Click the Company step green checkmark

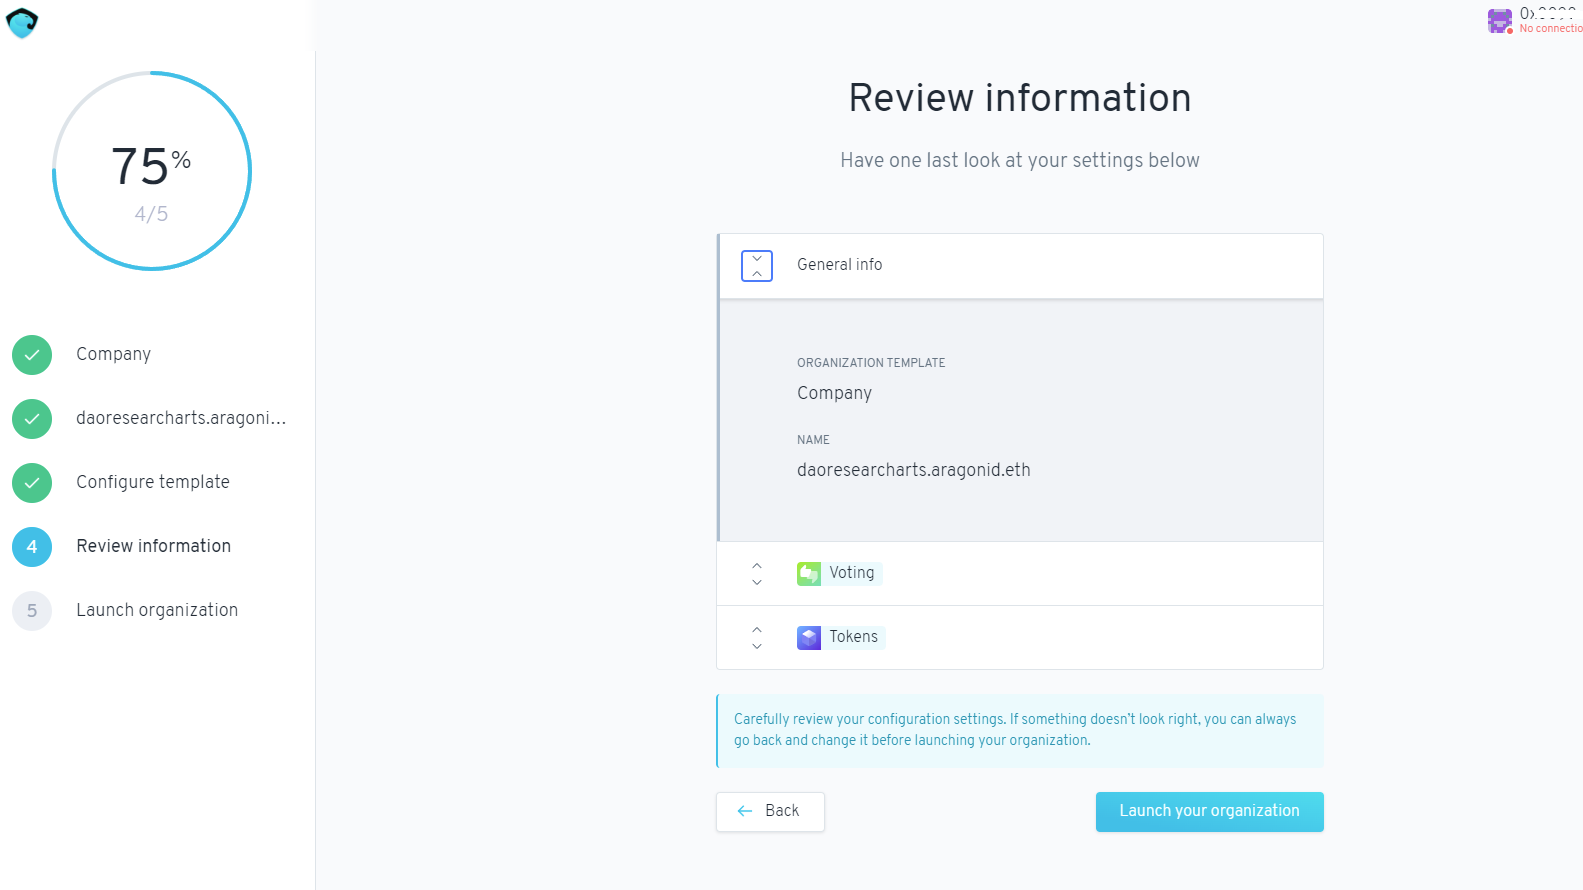(32, 355)
